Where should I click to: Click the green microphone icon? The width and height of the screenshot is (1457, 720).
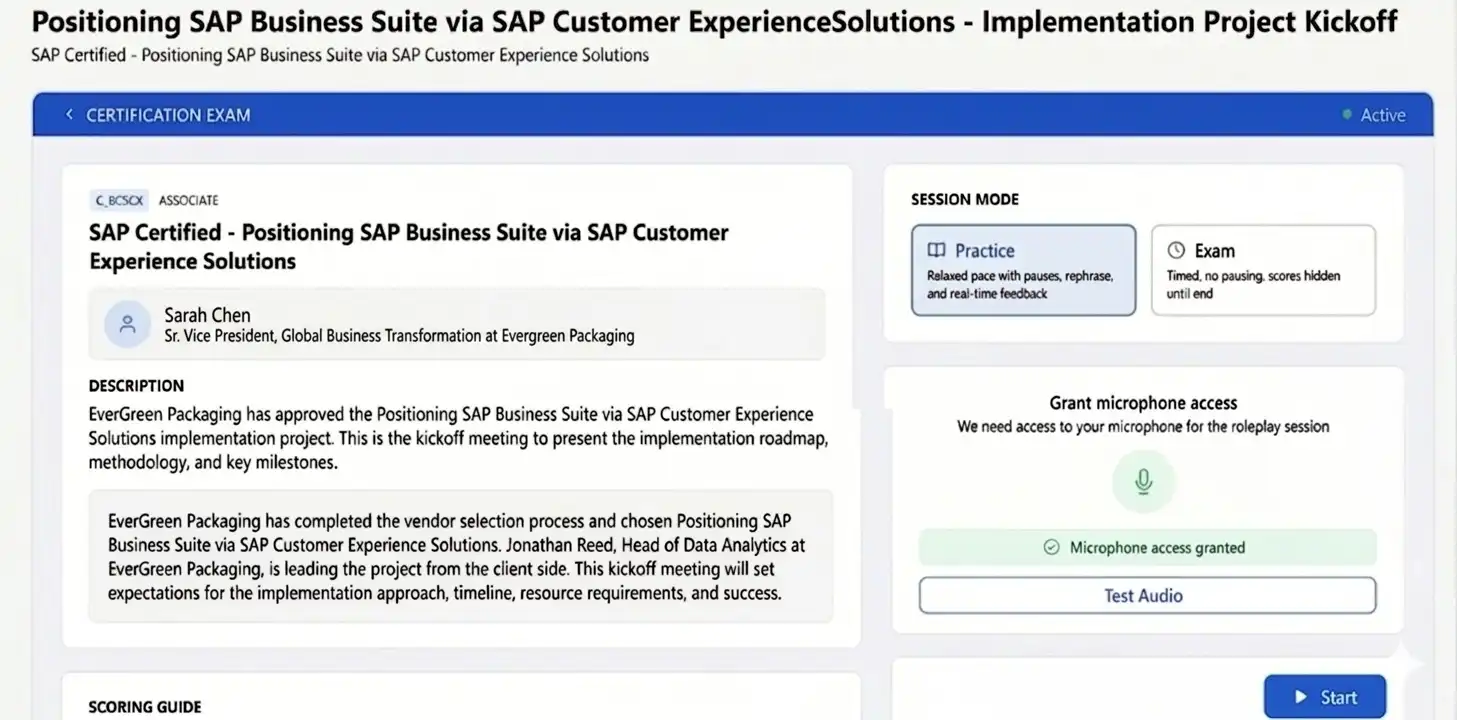(1143, 482)
